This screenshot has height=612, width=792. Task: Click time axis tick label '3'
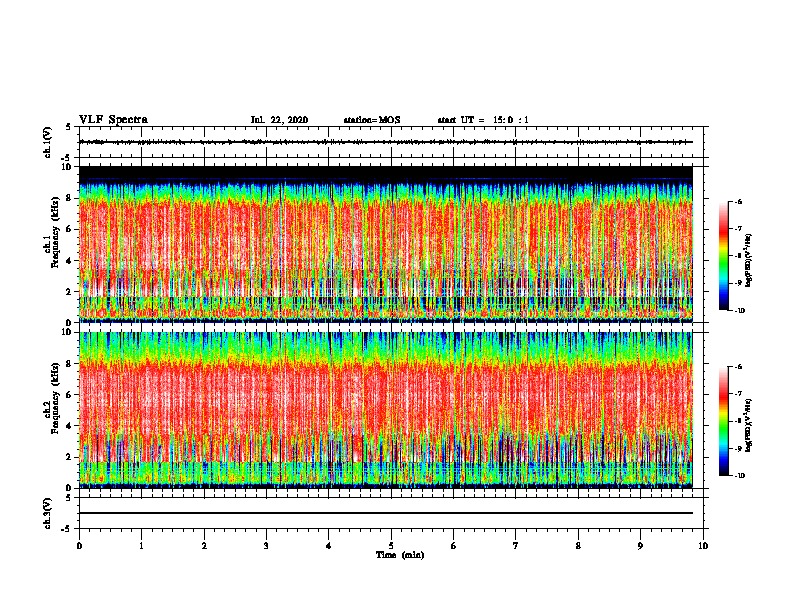click(x=266, y=546)
